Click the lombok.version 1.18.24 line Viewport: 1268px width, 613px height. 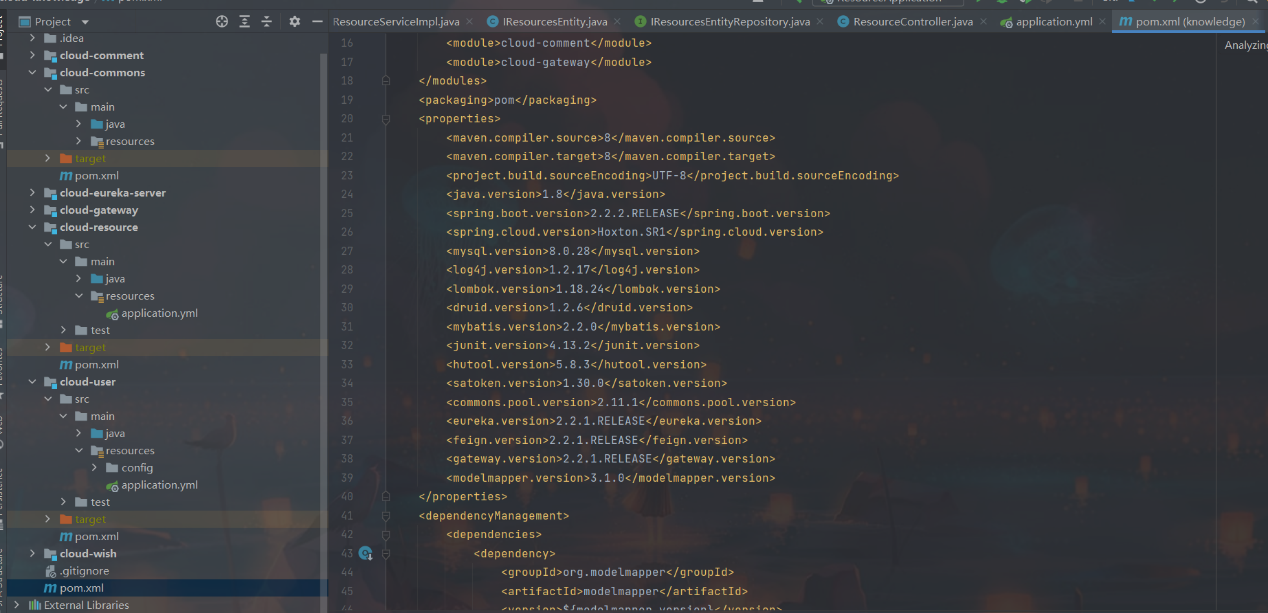[x=582, y=289]
